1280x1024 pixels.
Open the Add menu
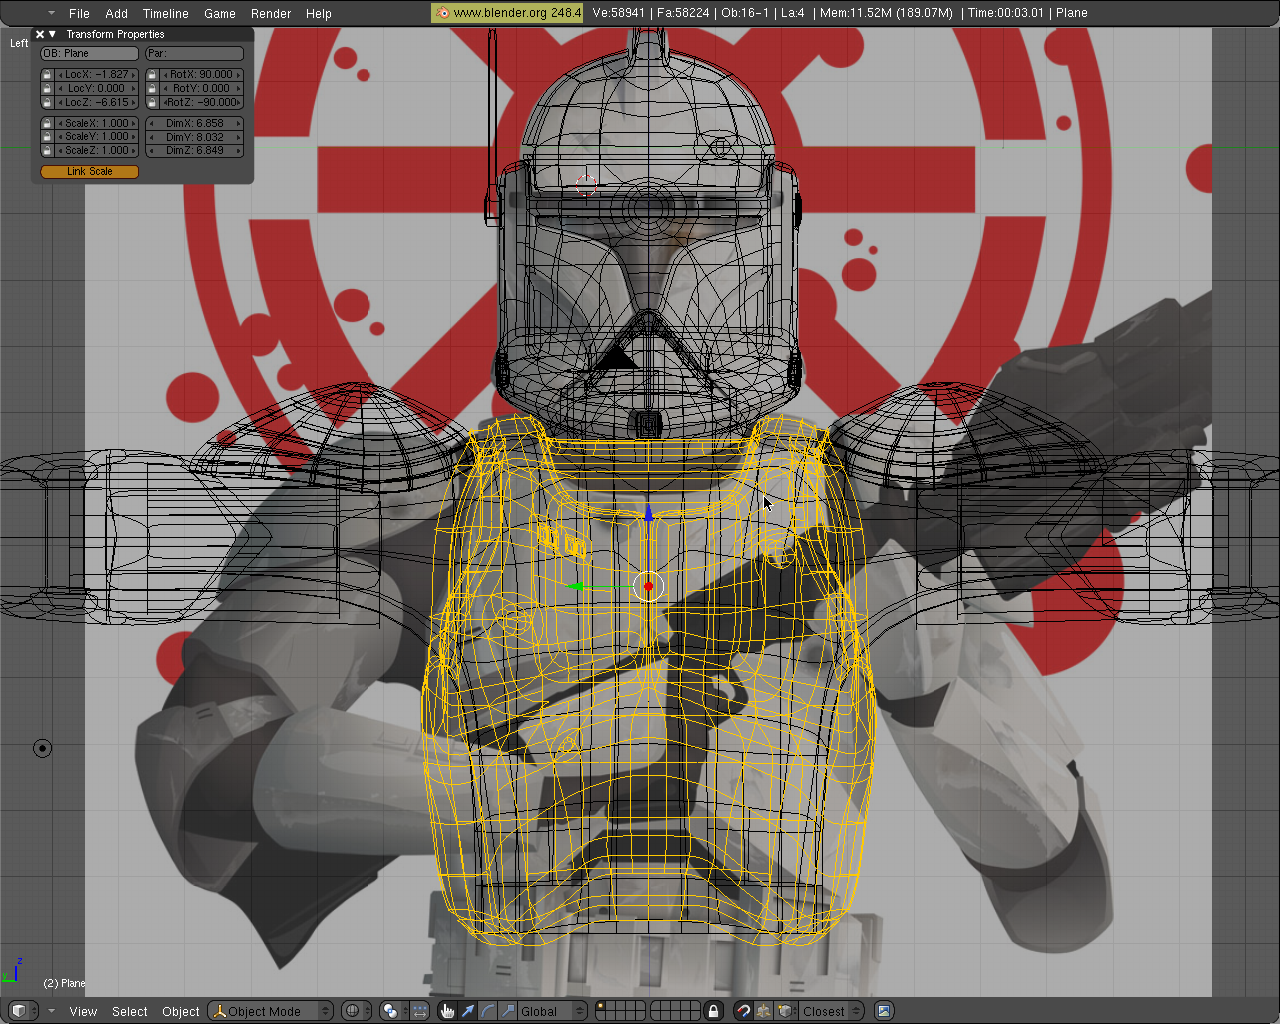coord(117,13)
